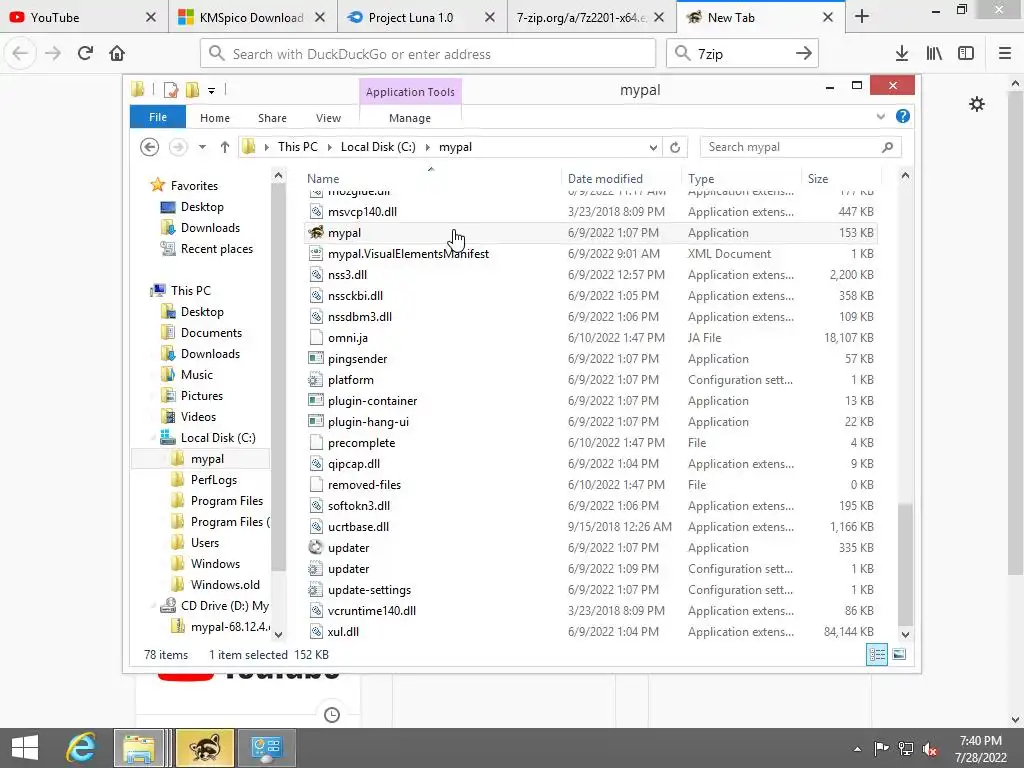
Task: Switch to KMSpico Download tab
Action: click(x=251, y=18)
